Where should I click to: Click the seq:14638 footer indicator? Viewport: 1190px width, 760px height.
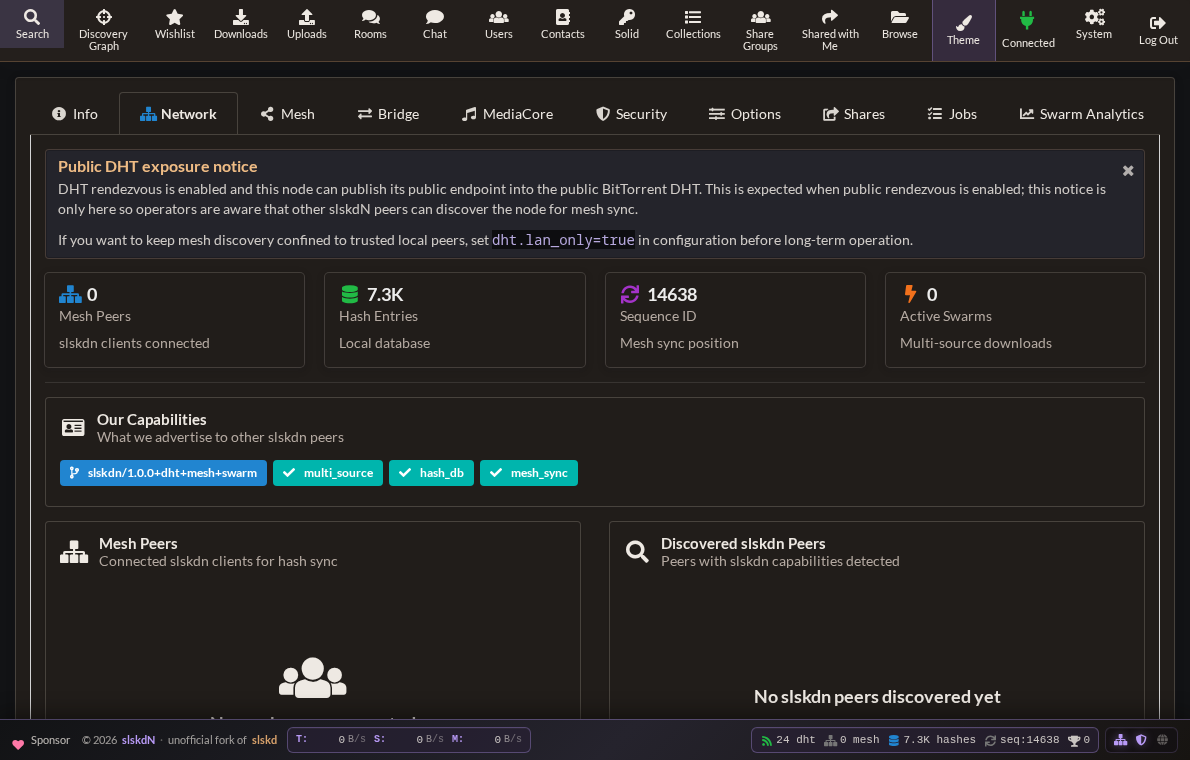[1022, 740]
